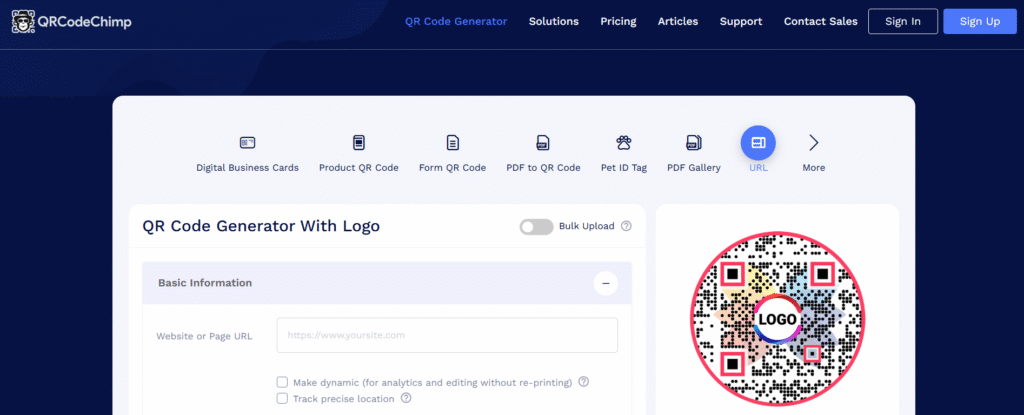Open help icon beside Track precise location
Screen dimensions: 1024x415
(406, 398)
